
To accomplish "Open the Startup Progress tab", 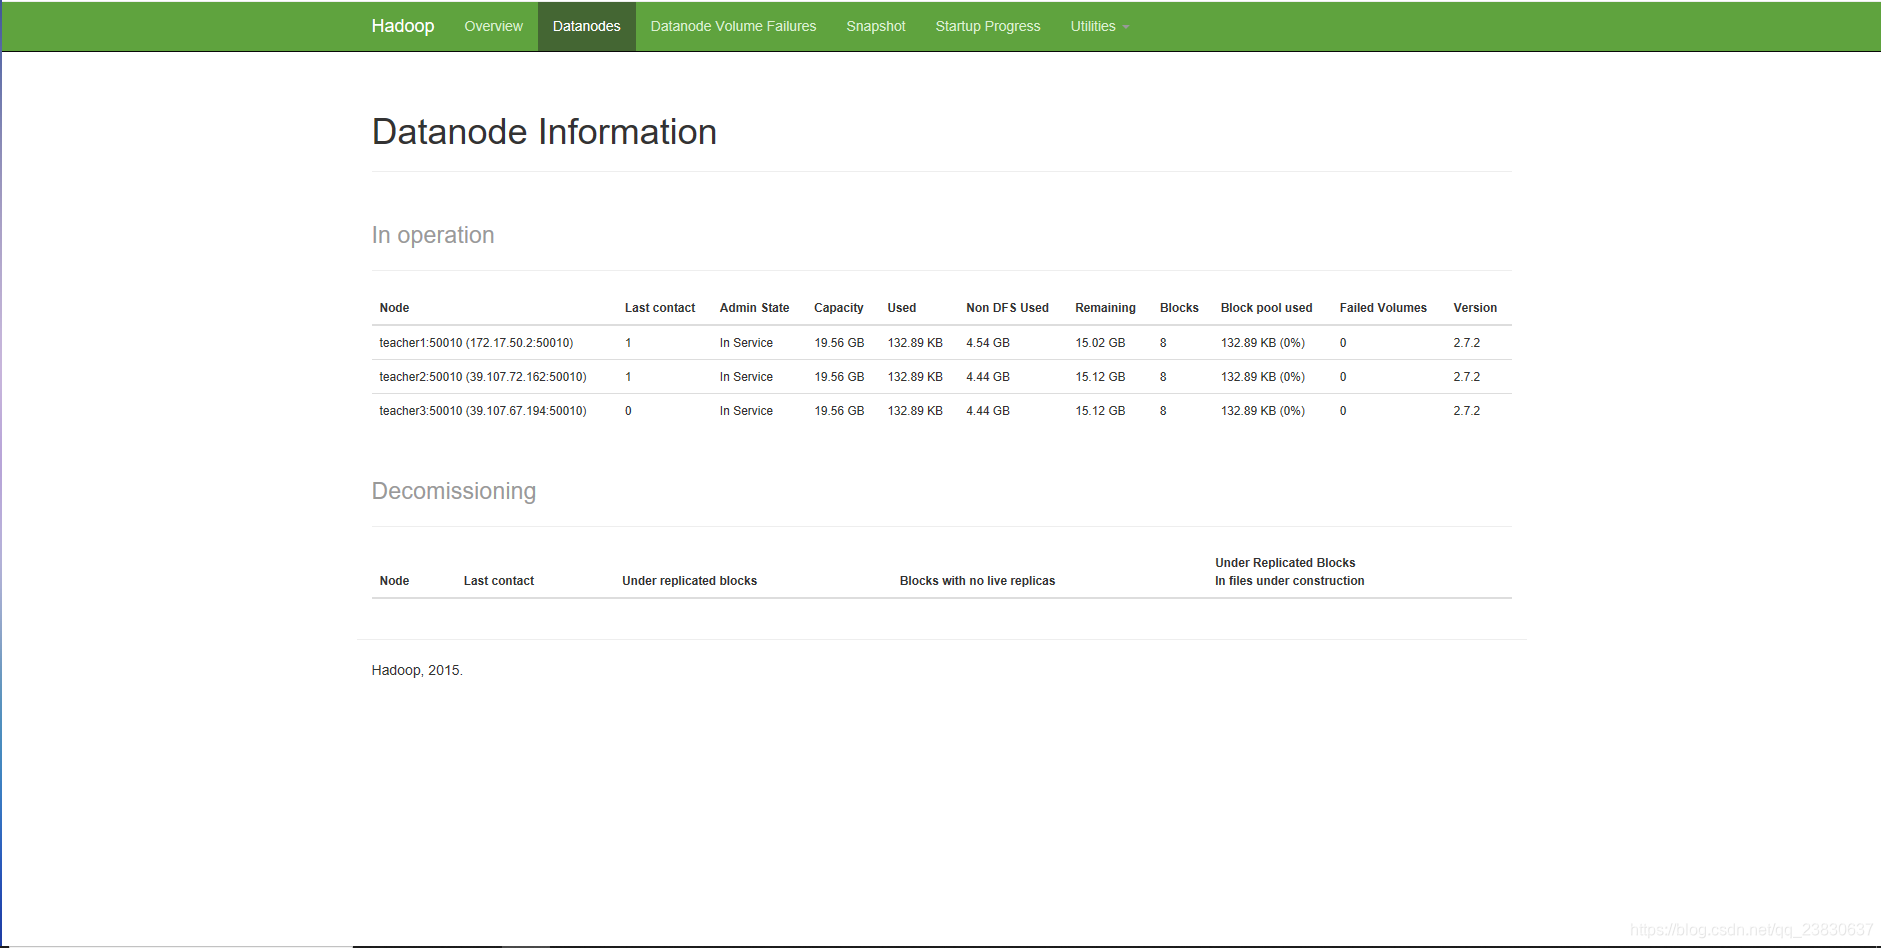I will tap(987, 26).
